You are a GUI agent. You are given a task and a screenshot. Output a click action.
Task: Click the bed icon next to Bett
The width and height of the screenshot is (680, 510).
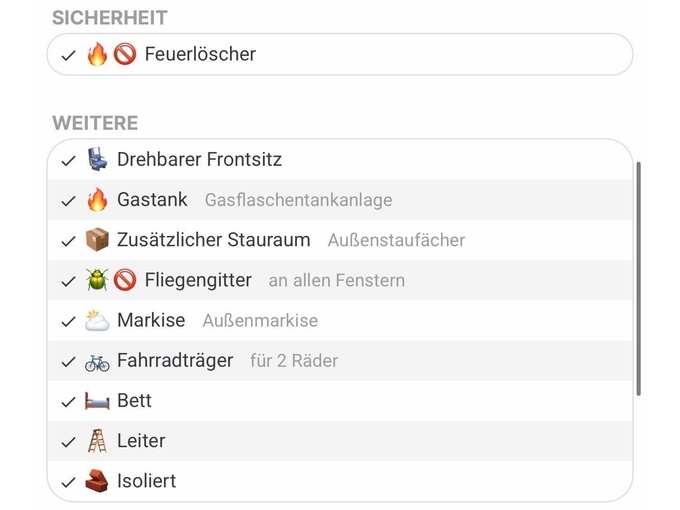[x=97, y=401]
